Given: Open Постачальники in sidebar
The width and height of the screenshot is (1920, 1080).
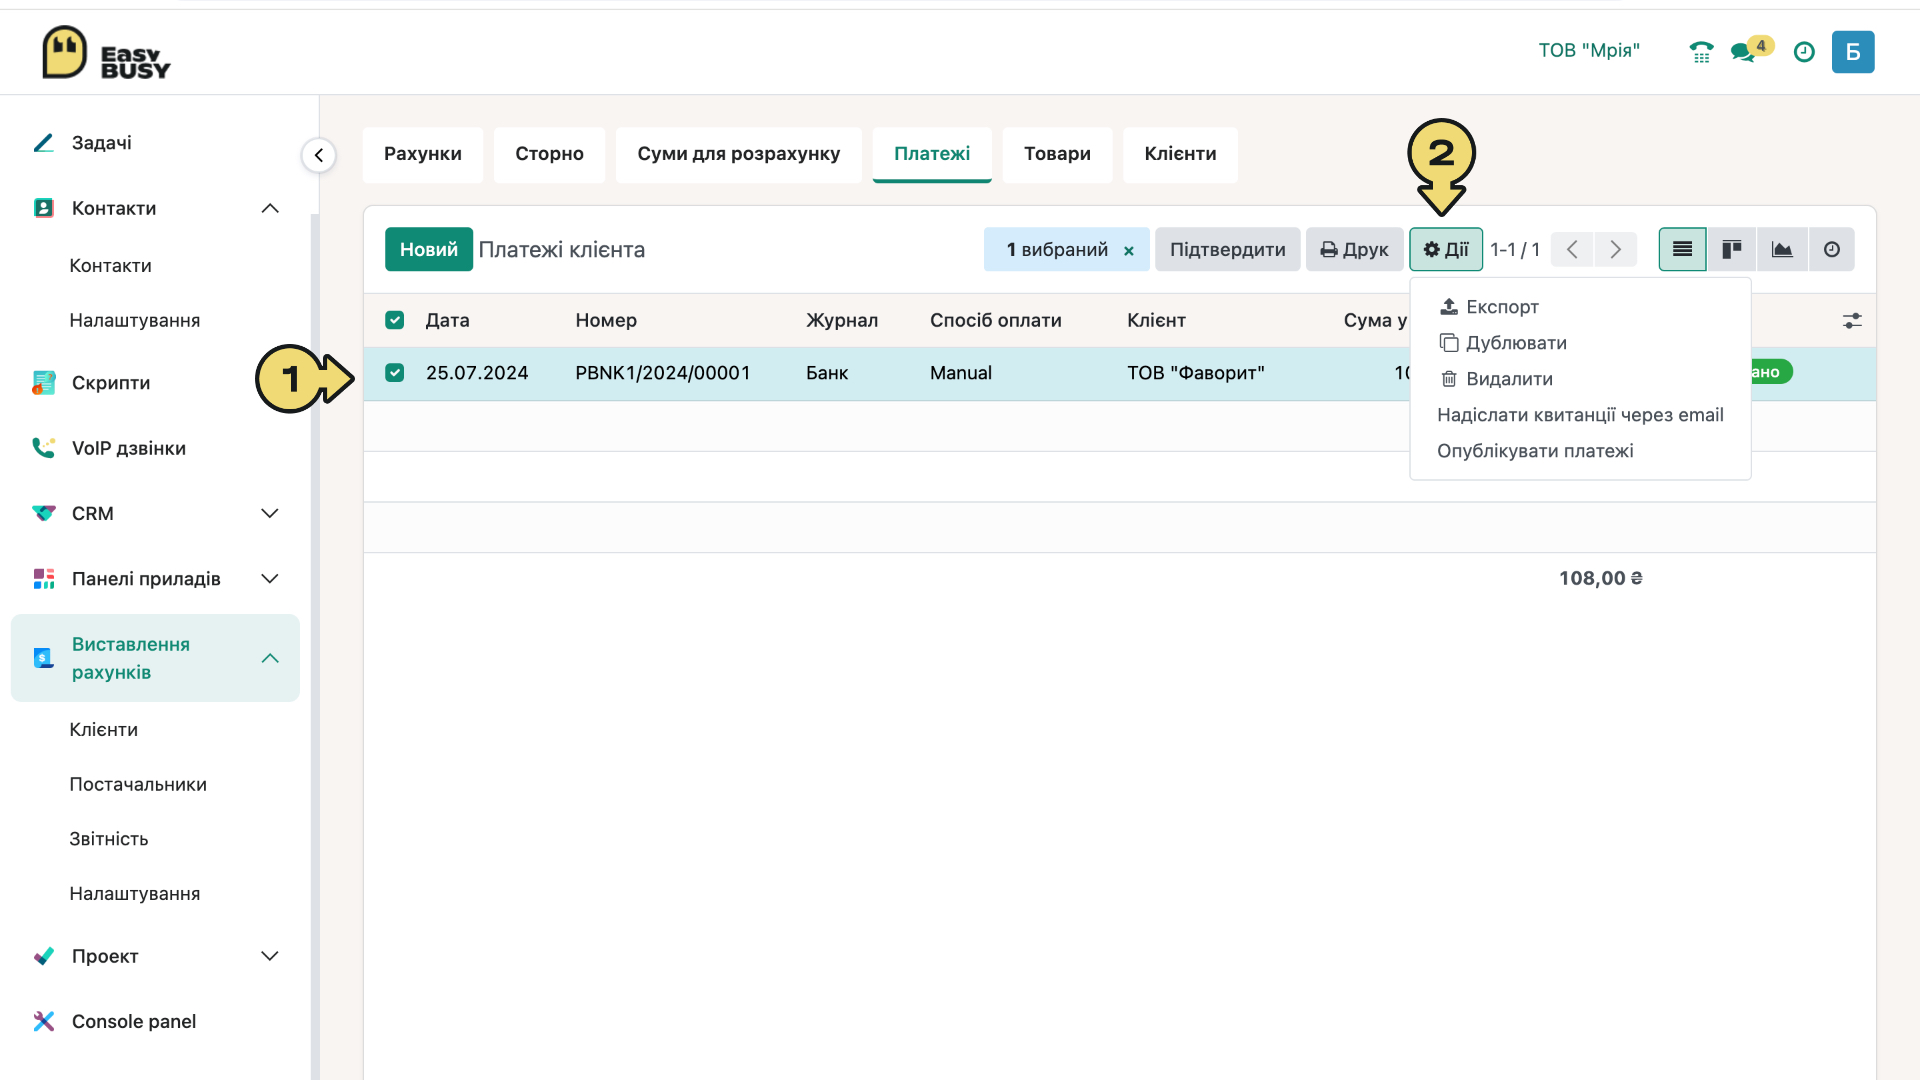Looking at the screenshot, I should coord(138,785).
